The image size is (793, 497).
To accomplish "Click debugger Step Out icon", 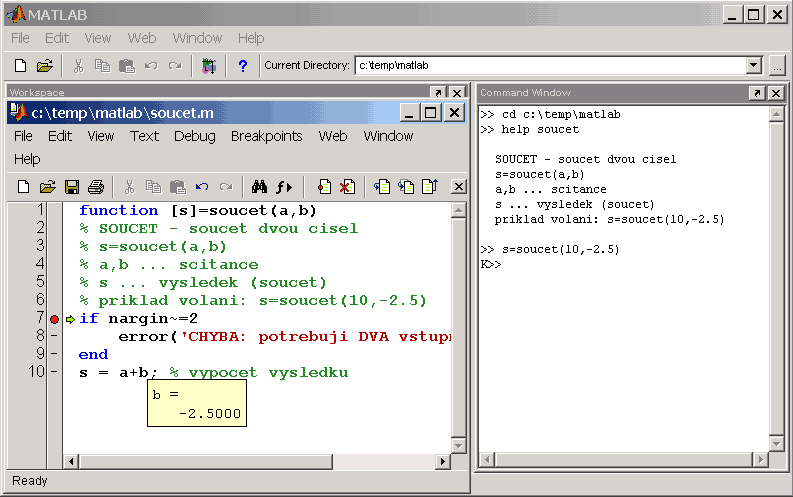I will click(x=430, y=187).
